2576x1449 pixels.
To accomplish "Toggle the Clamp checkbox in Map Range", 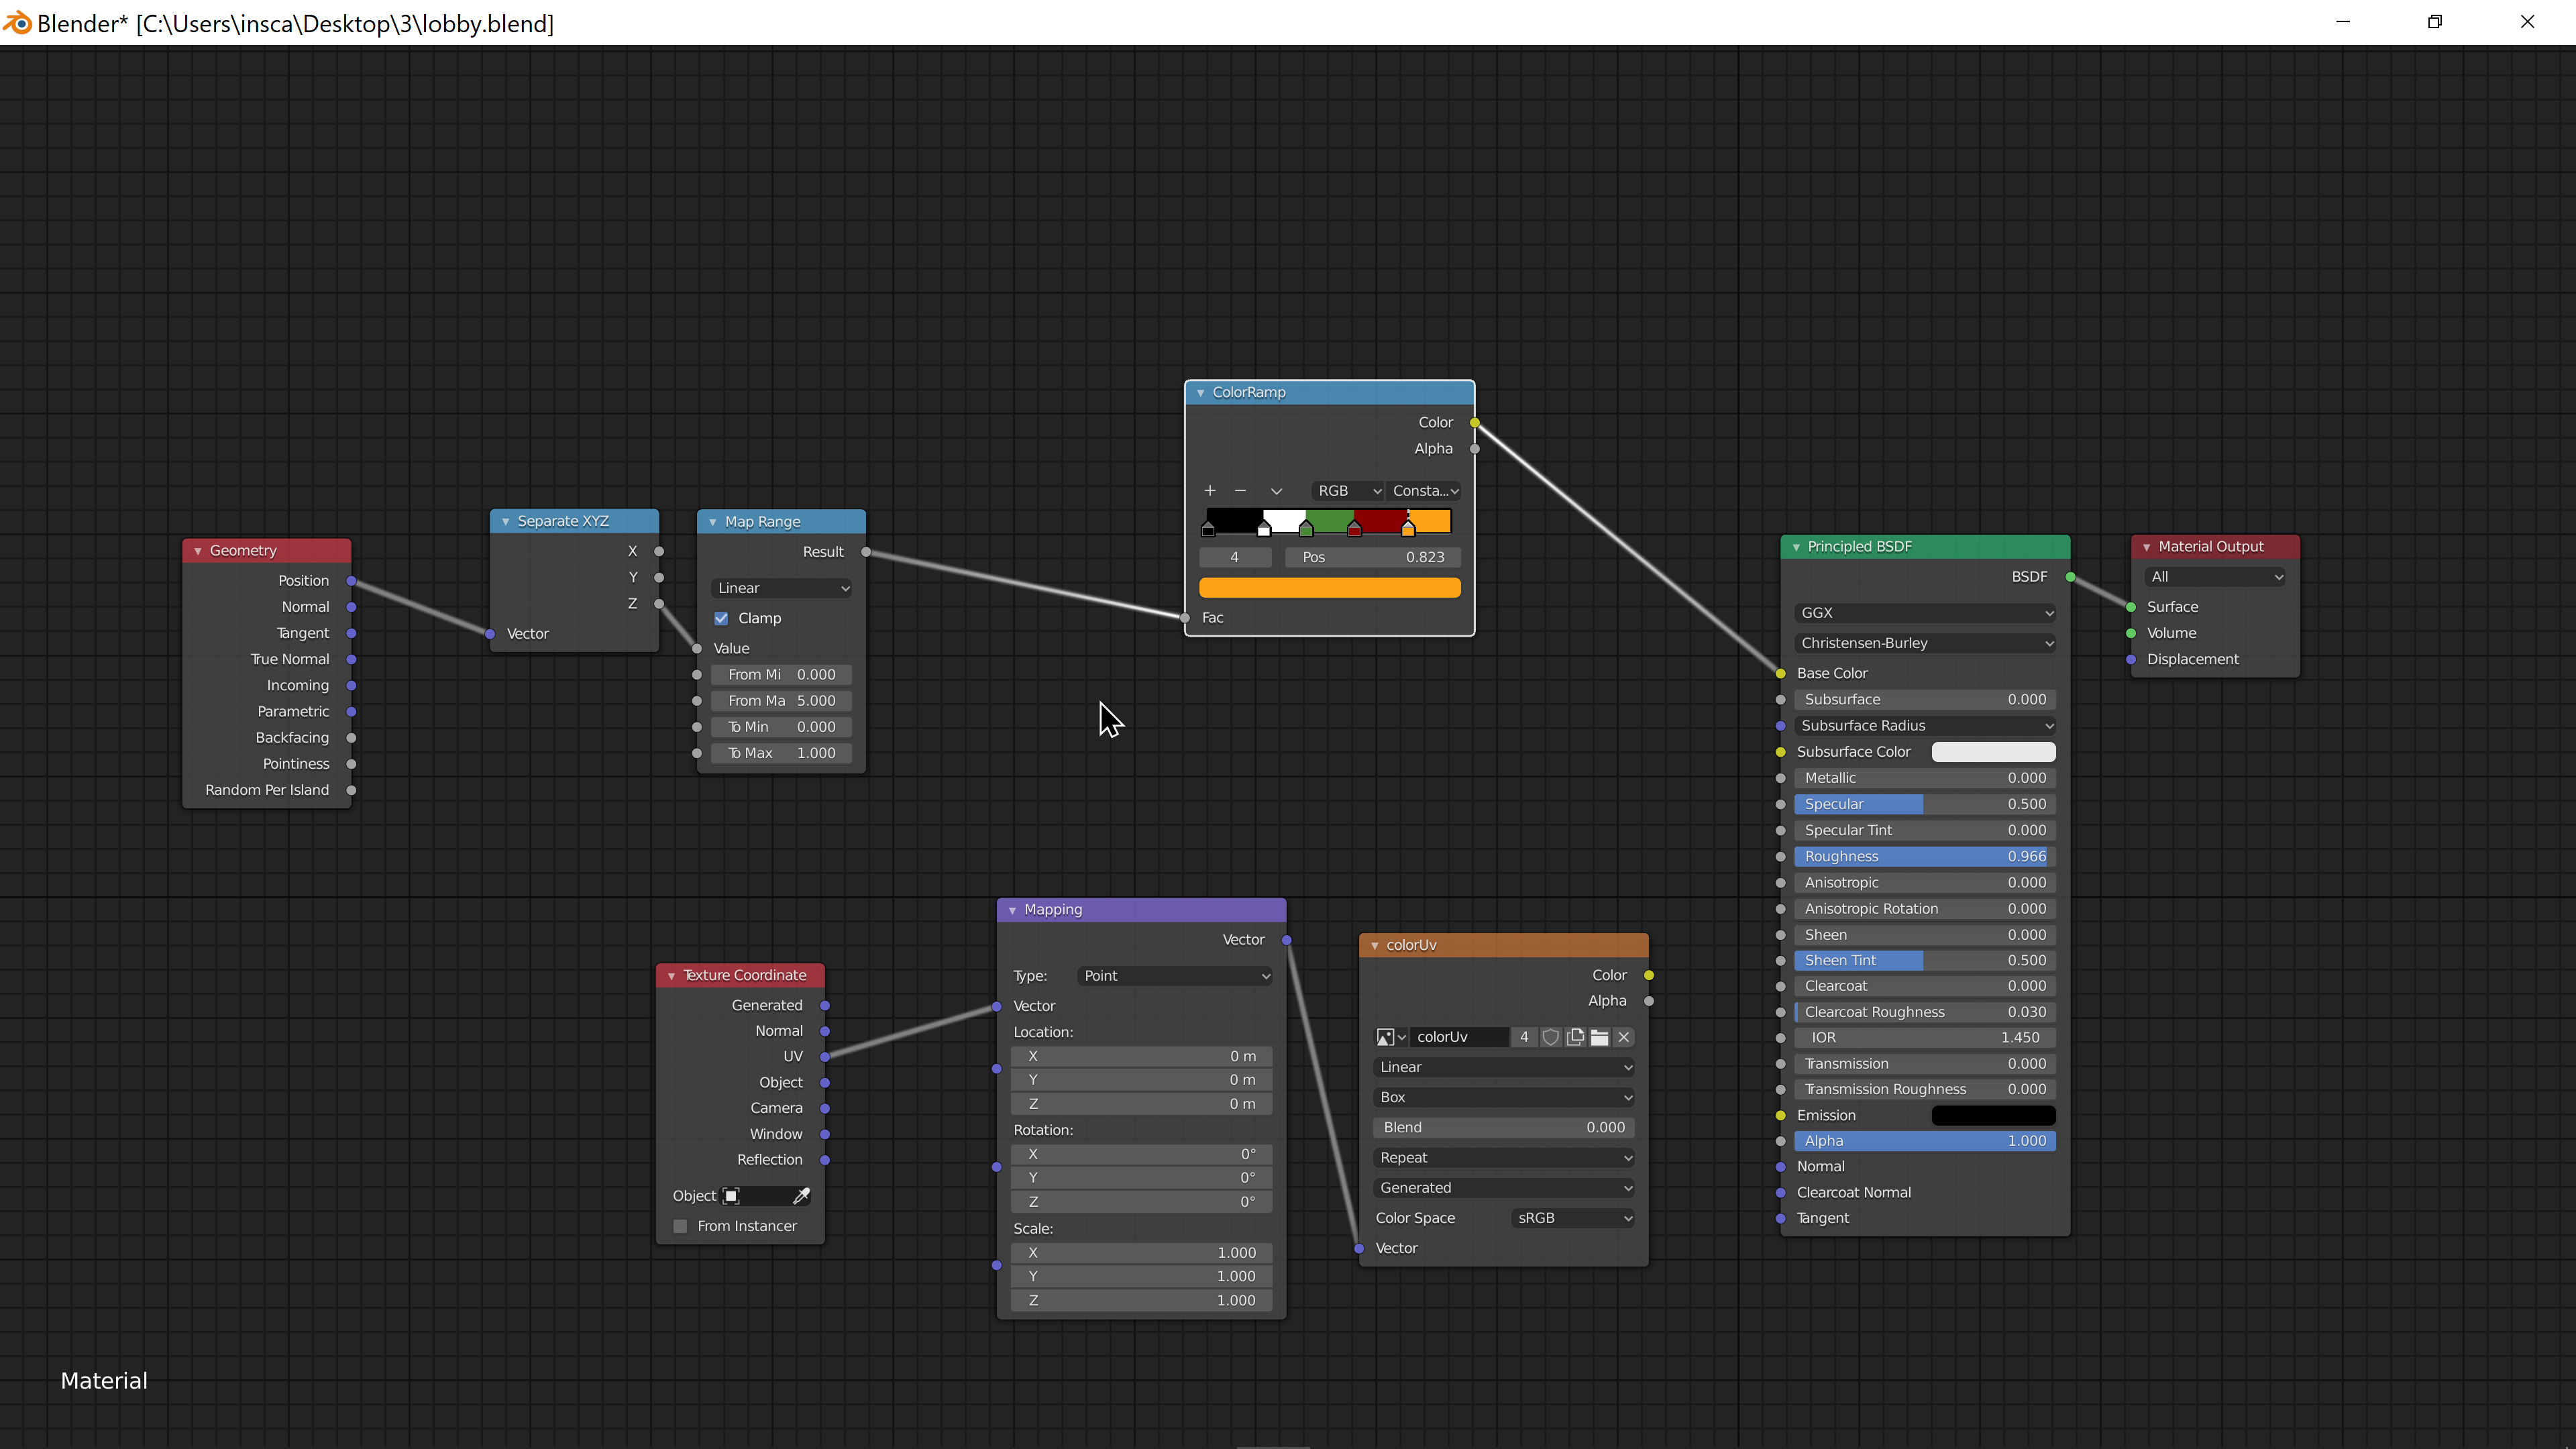I will (x=721, y=618).
